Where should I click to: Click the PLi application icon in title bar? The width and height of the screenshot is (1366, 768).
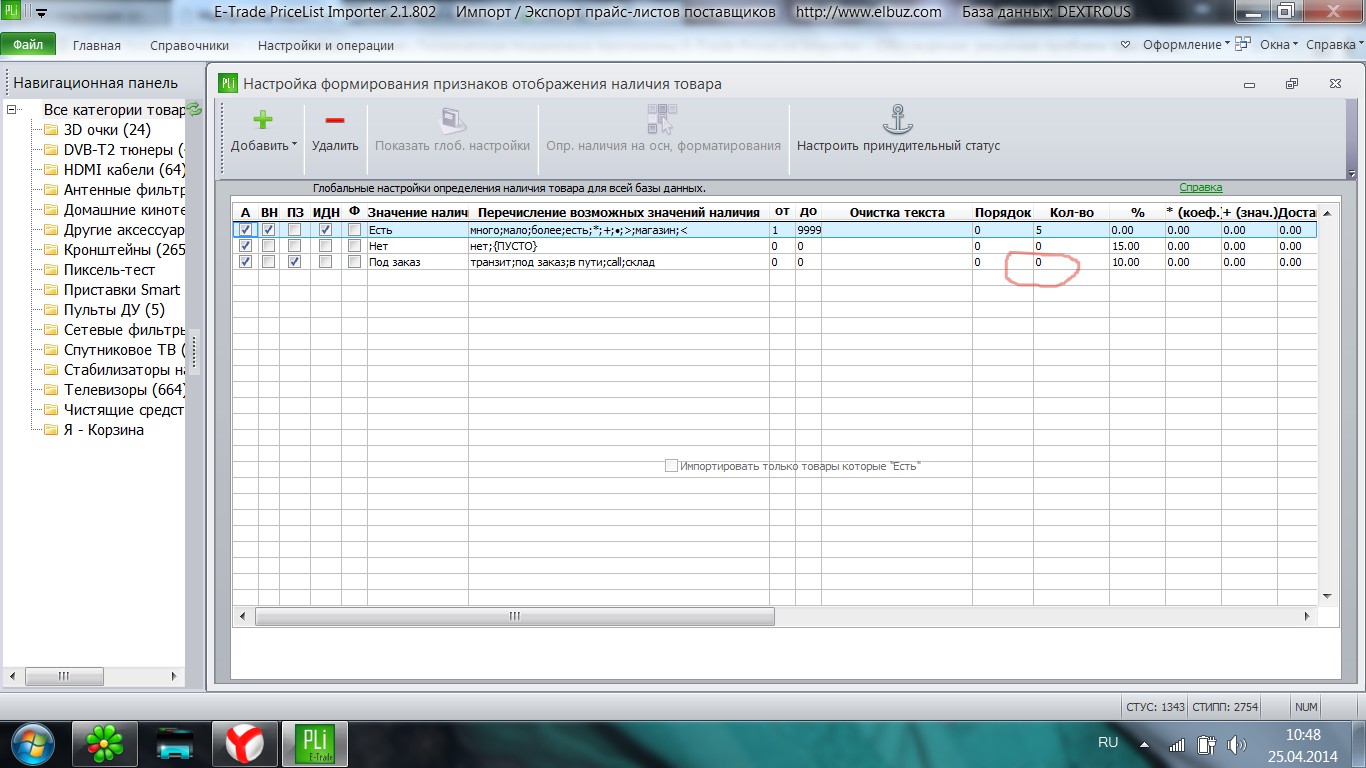click(x=13, y=12)
